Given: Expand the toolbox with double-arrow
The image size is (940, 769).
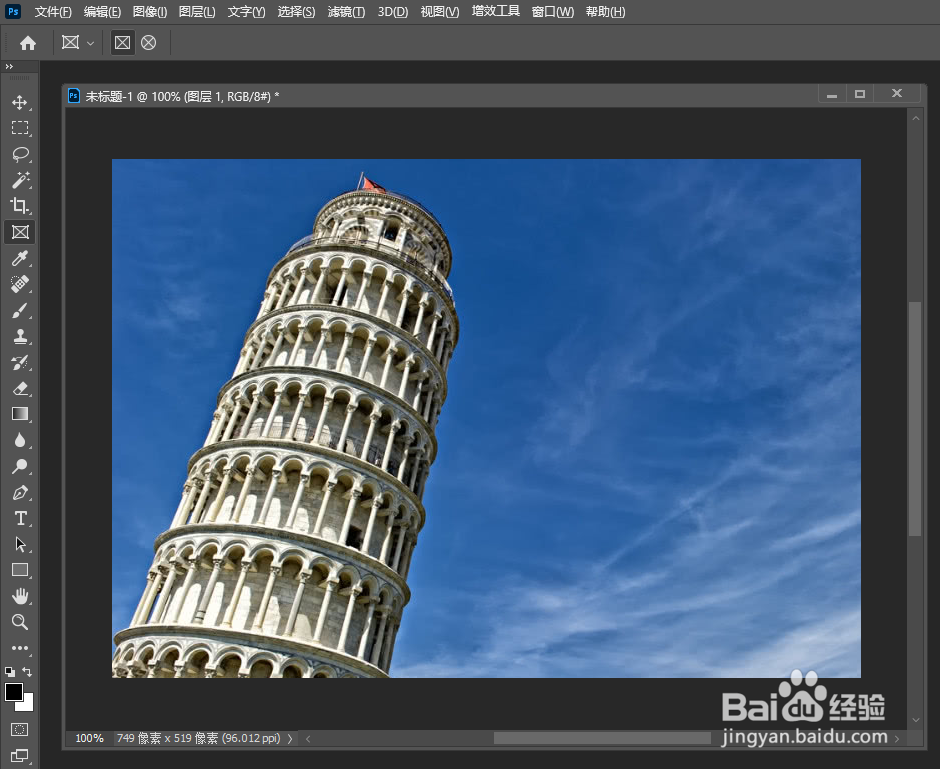Looking at the screenshot, I should tap(9, 67).
